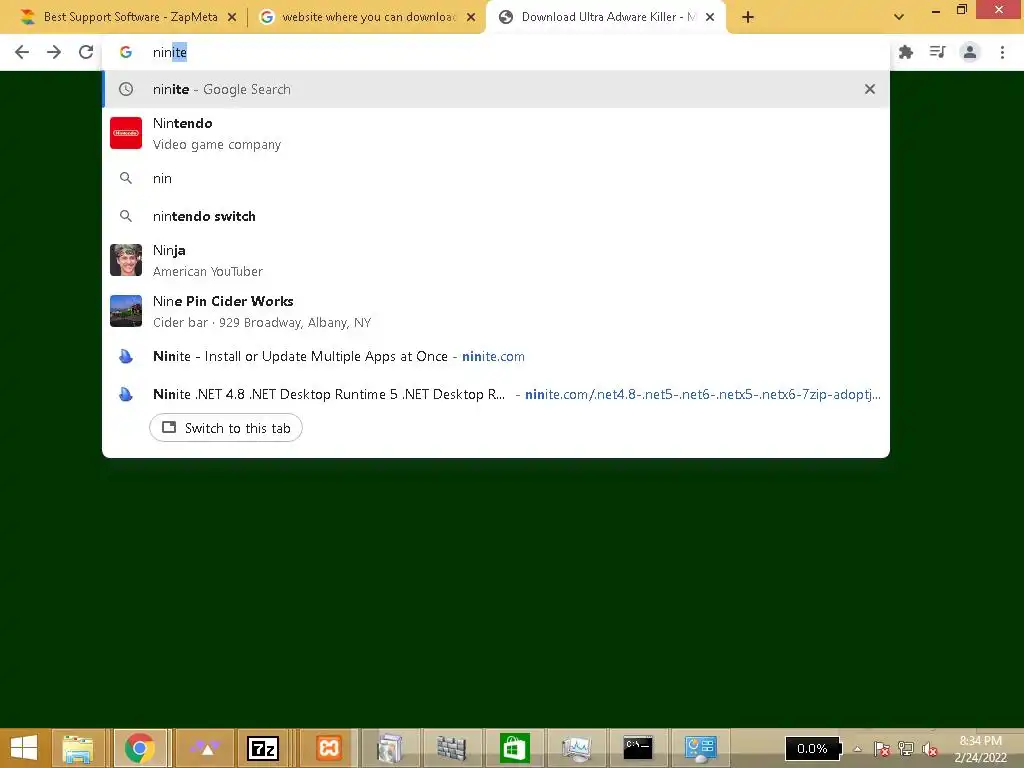Select the 'nintendo switch' search suggestion
The height and width of the screenshot is (768, 1024).
(496, 216)
